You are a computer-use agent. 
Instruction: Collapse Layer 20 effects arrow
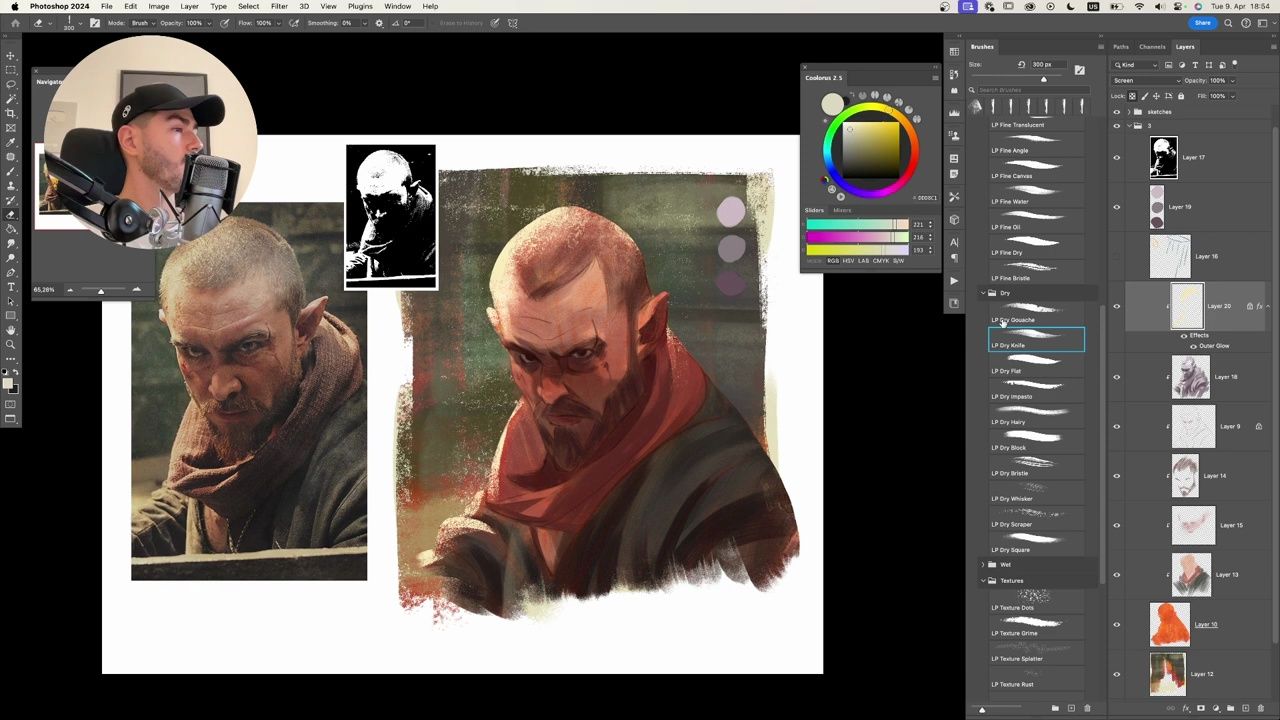tap(1268, 306)
